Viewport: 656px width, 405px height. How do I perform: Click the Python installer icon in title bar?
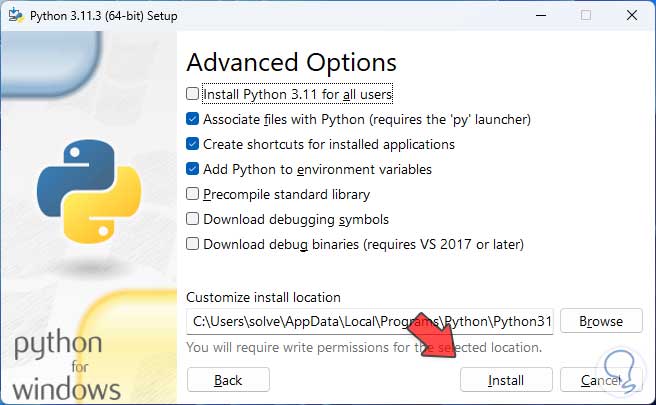(15, 15)
